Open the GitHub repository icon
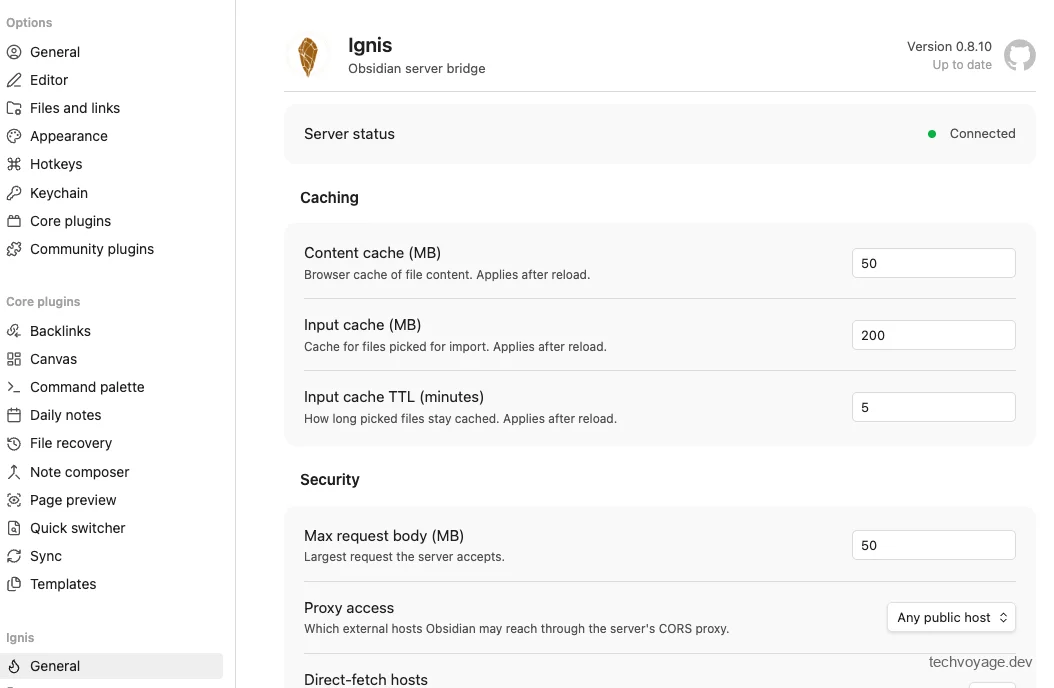1054x688 pixels. click(x=1020, y=55)
